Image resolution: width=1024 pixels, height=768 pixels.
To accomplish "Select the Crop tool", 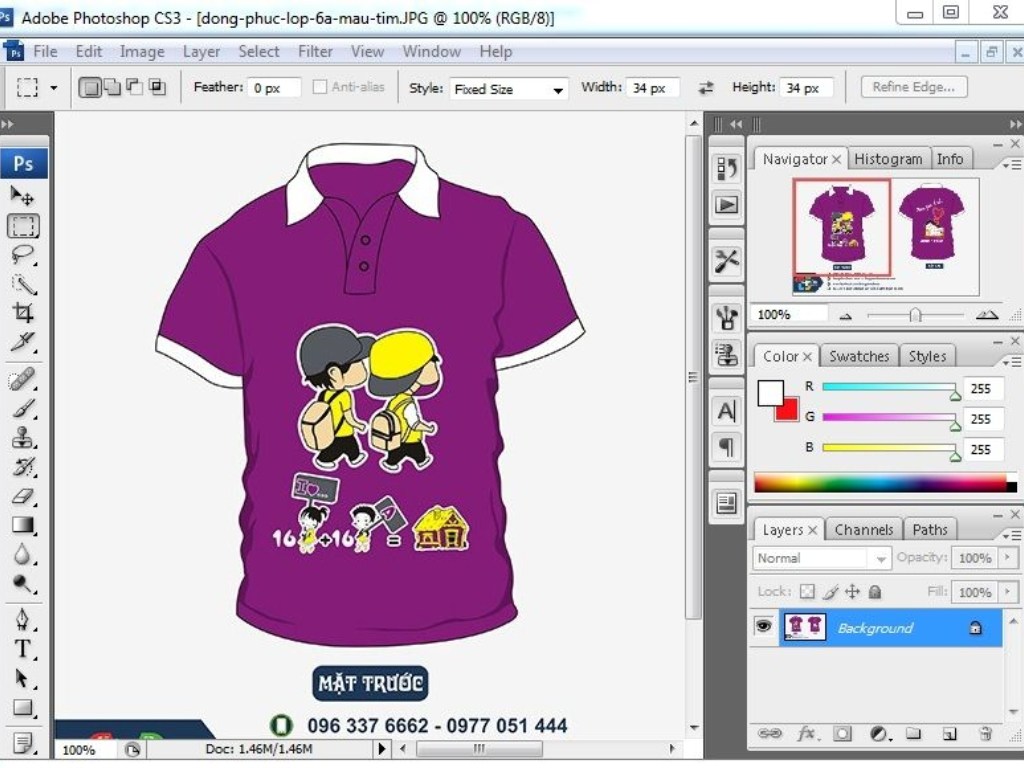I will (22, 312).
